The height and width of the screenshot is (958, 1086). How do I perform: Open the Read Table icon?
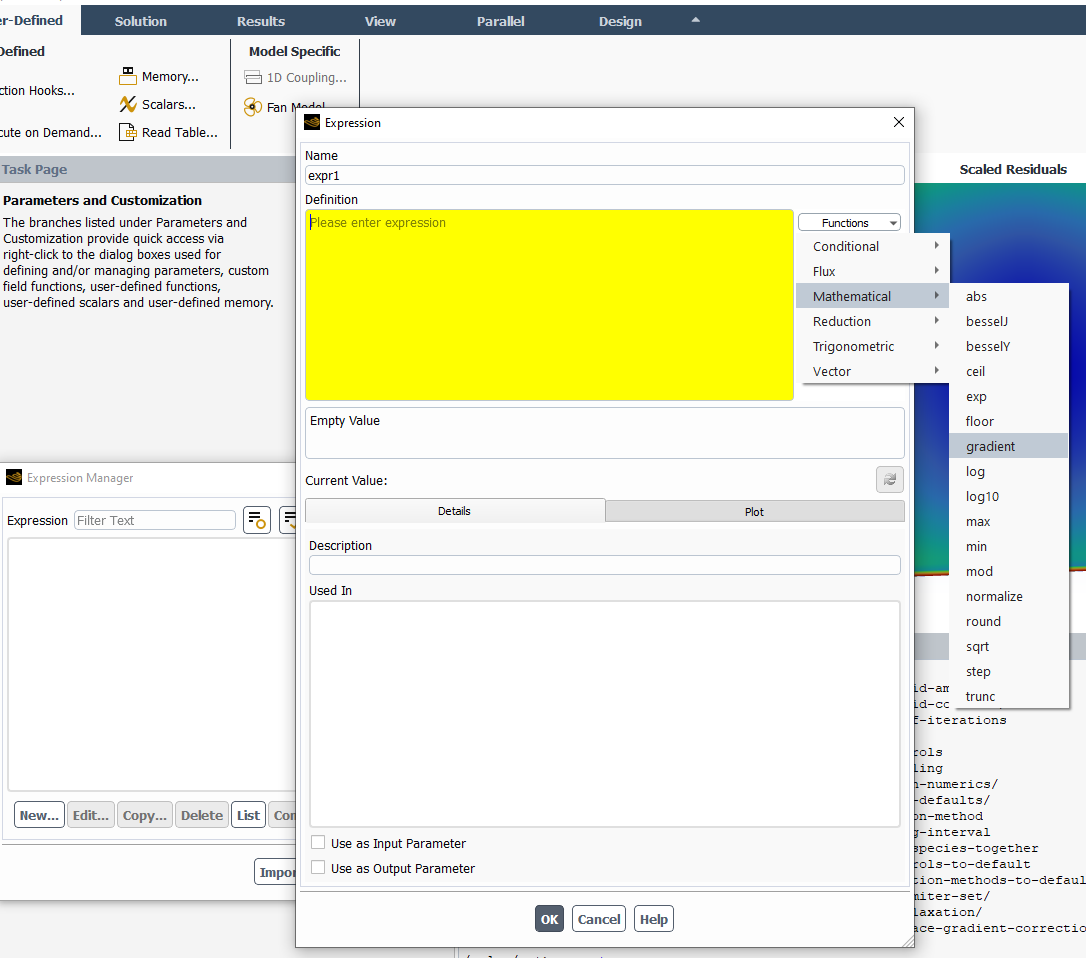(x=127, y=132)
